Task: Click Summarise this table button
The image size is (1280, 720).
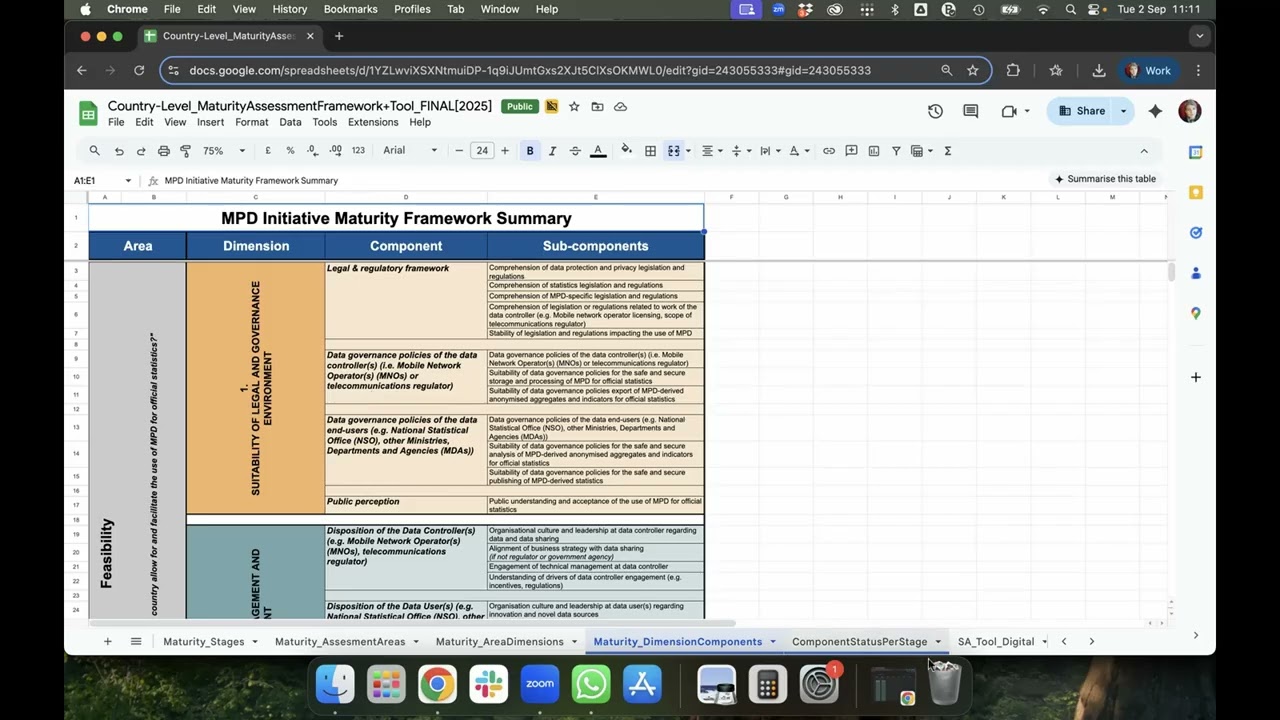Action: (1104, 179)
